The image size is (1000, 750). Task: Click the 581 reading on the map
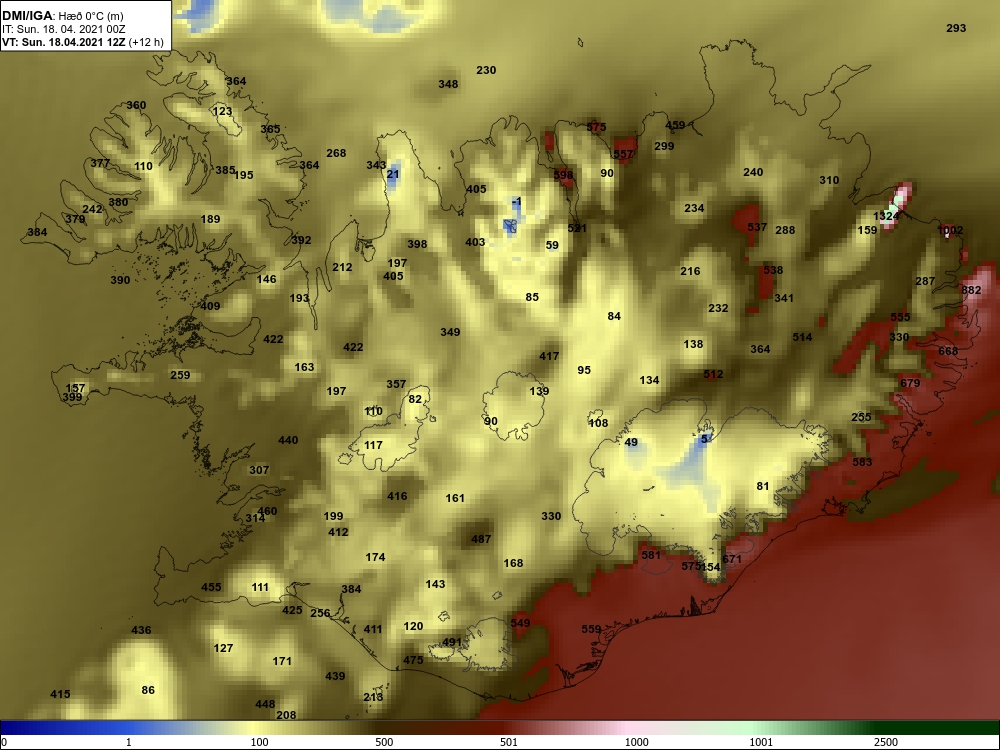(651, 555)
